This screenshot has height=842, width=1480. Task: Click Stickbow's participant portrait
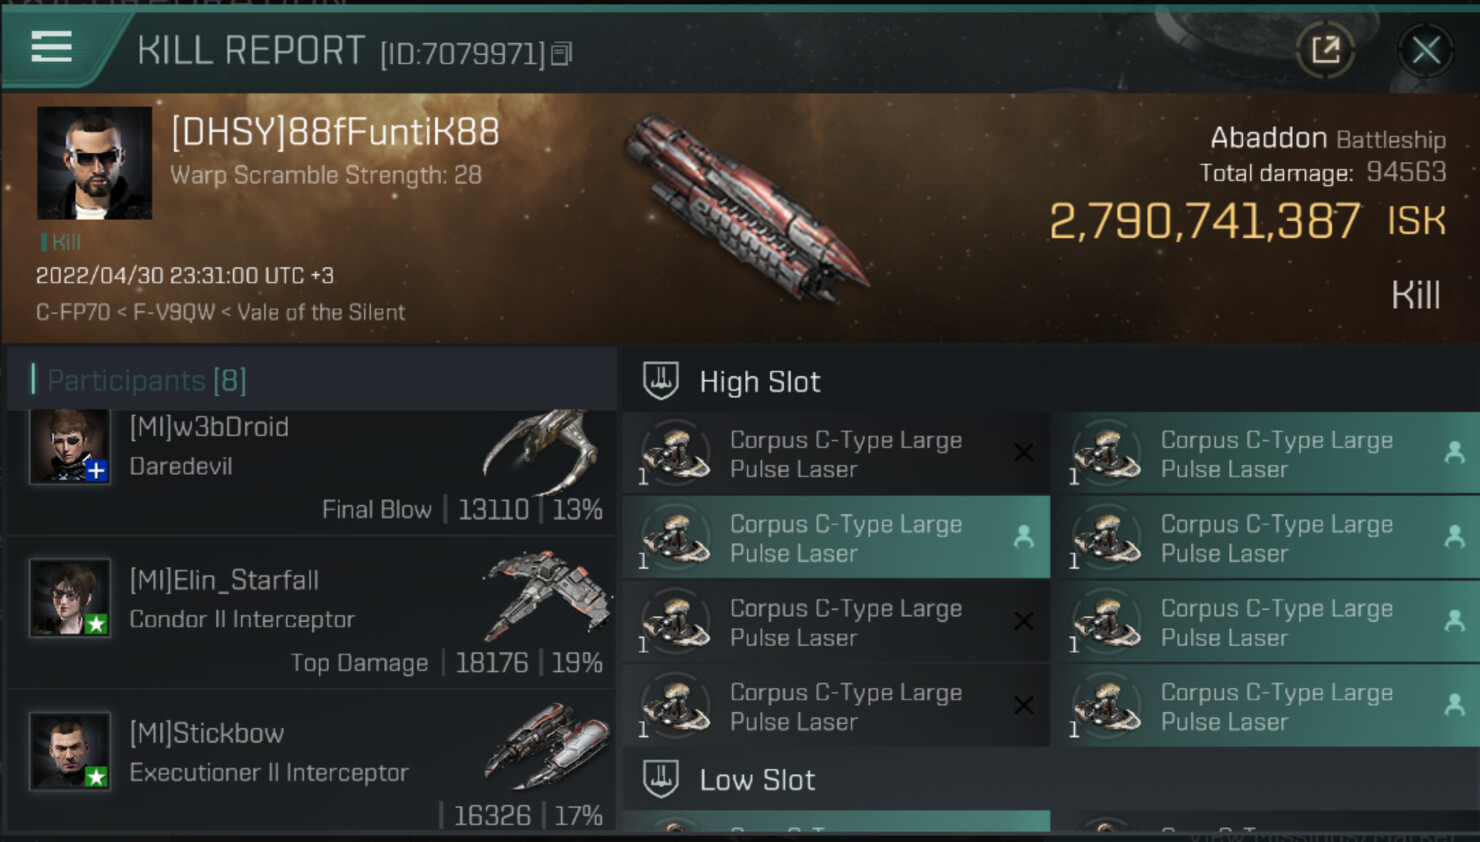click(x=69, y=751)
